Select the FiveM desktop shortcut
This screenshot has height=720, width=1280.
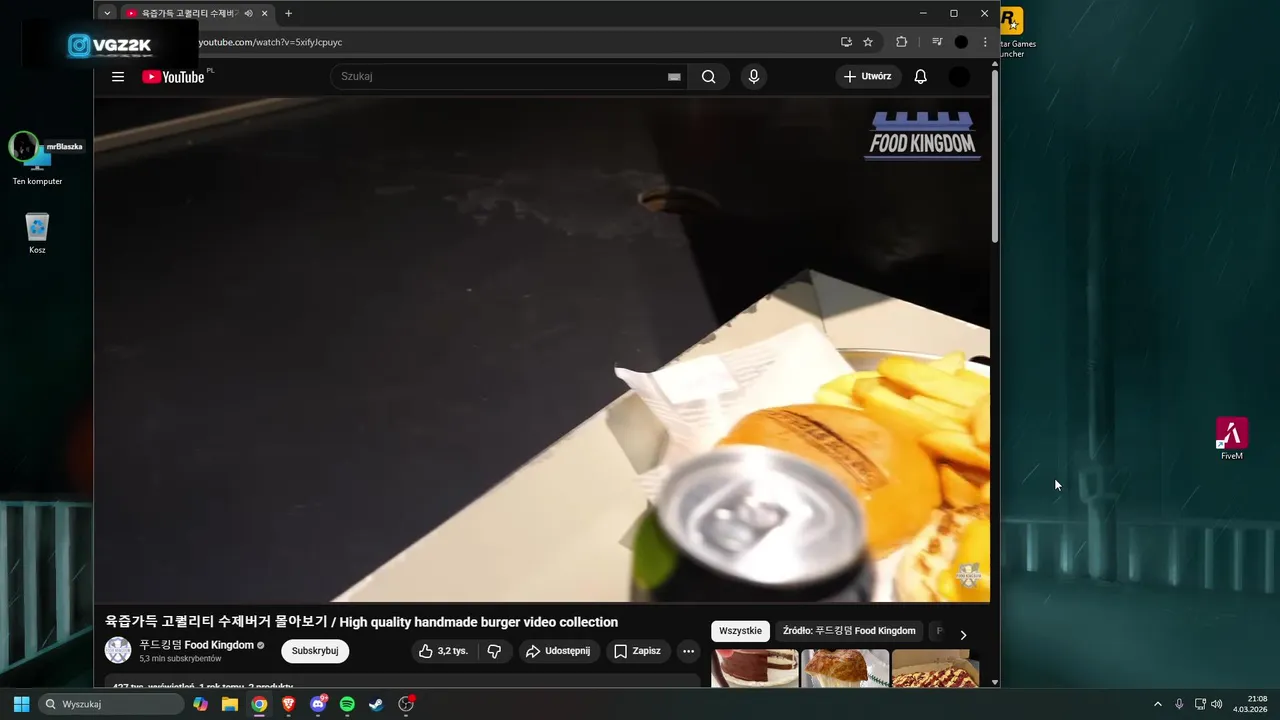(1232, 438)
